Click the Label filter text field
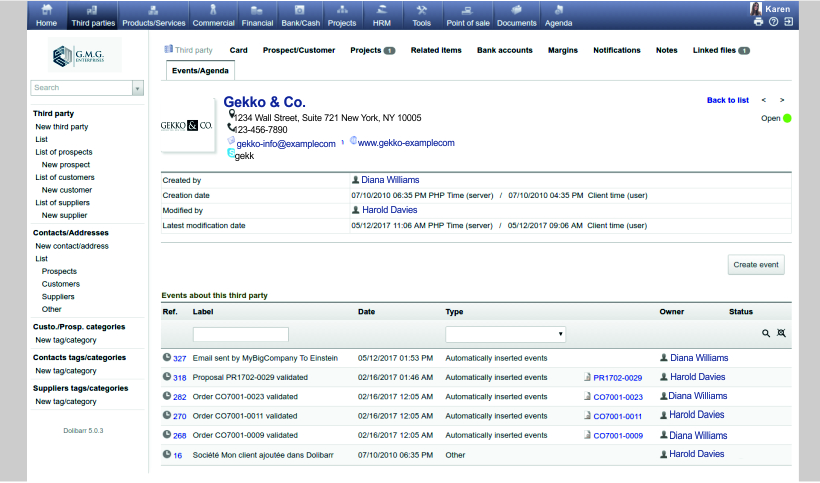This screenshot has height=483, width=820. [x=240, y=334]
